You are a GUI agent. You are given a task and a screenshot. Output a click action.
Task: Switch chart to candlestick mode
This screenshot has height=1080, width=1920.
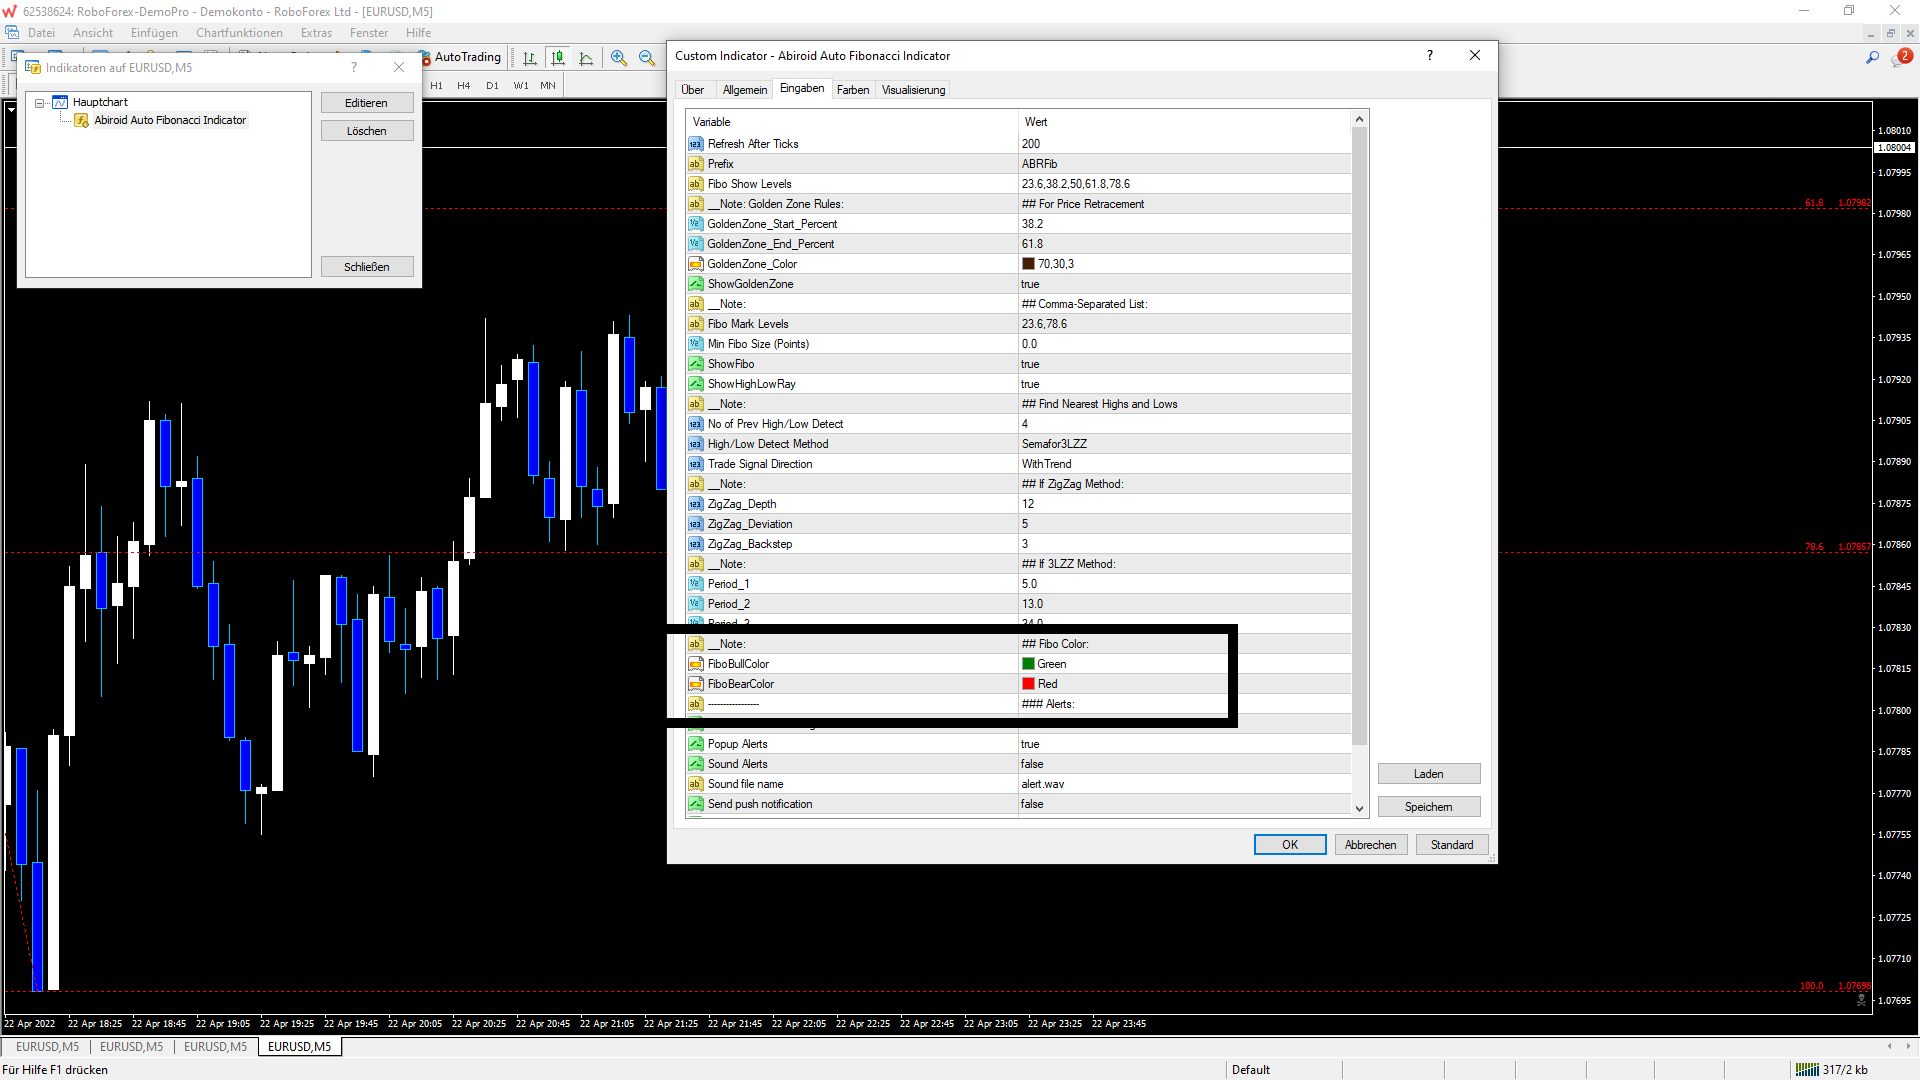(558, 58)
